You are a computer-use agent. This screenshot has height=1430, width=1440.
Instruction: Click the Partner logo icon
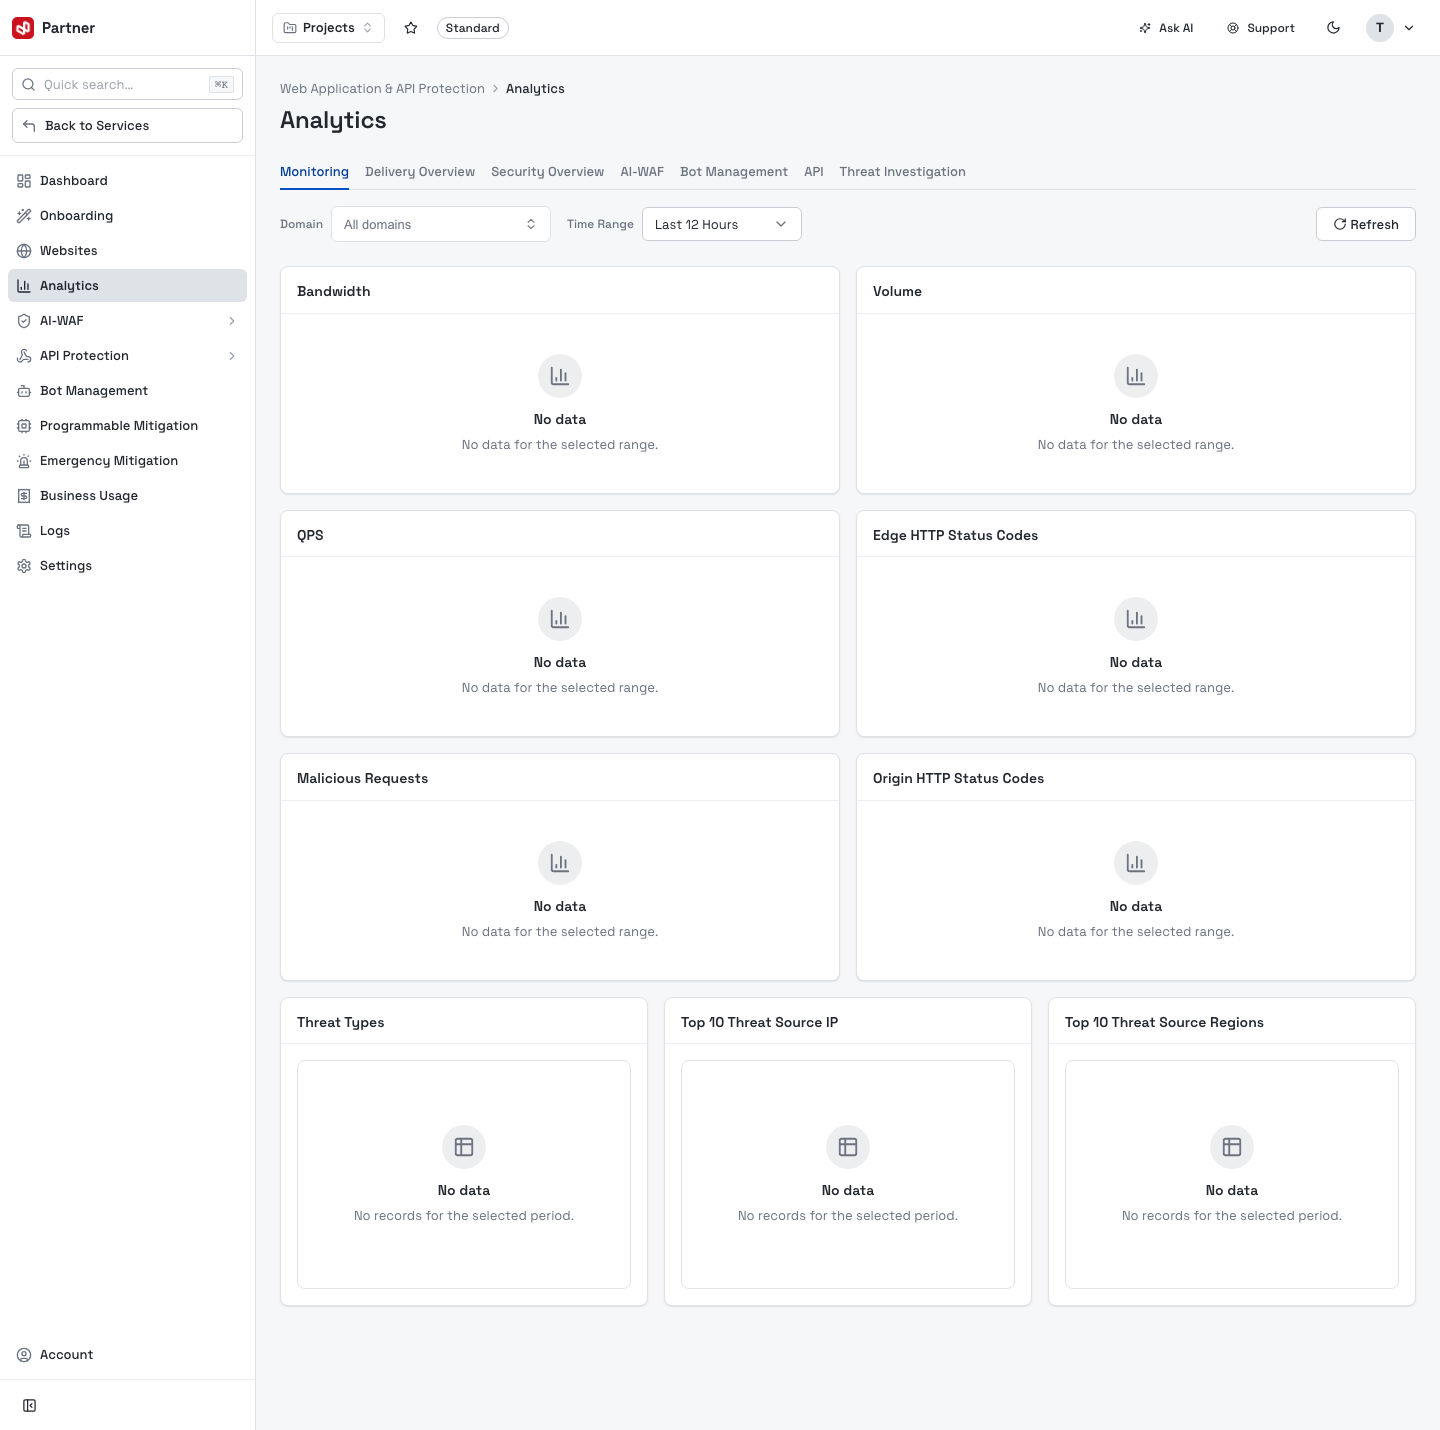pyautogui.click(x=23, y=28)
